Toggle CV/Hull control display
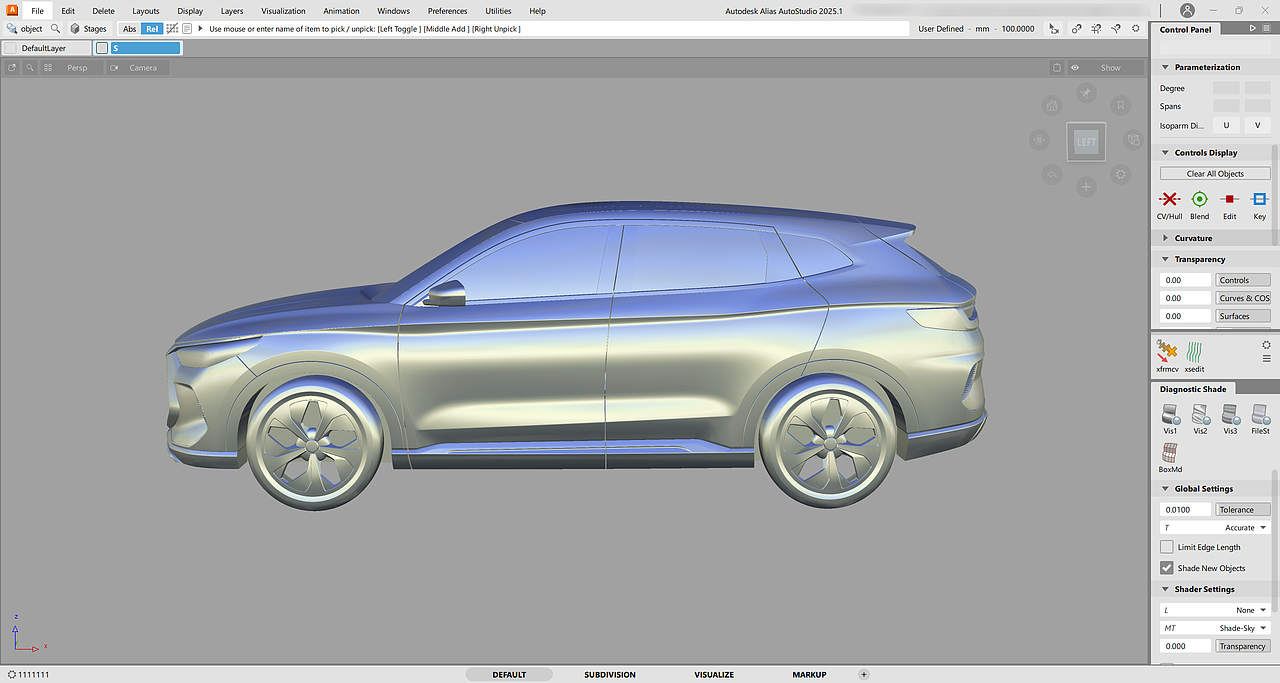The height and width of the screenshot is (683, 1280). coord(1169,206)
